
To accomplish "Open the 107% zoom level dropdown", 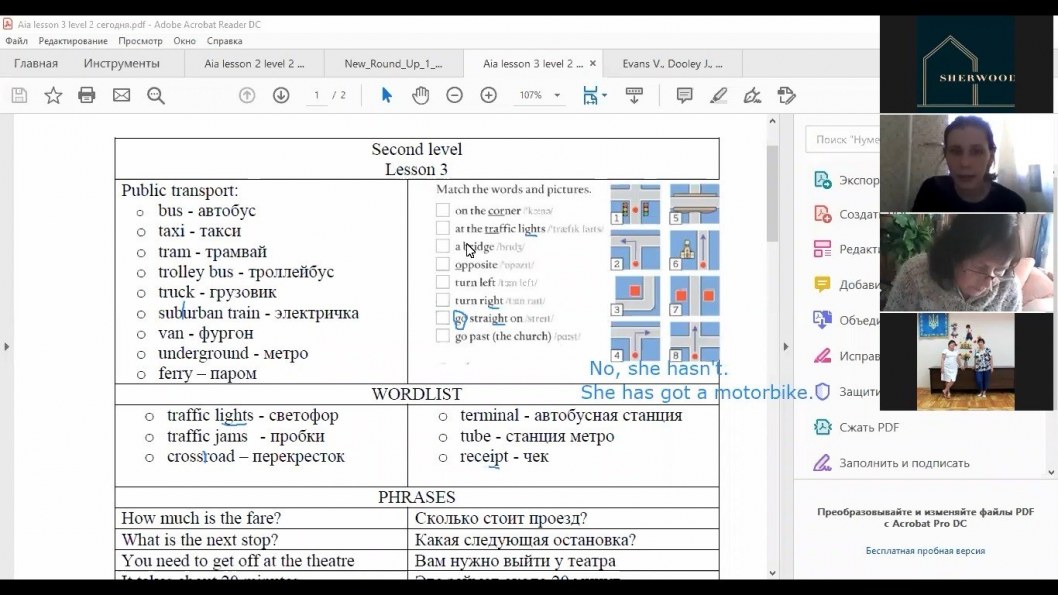I will click(x=557, y=95).
